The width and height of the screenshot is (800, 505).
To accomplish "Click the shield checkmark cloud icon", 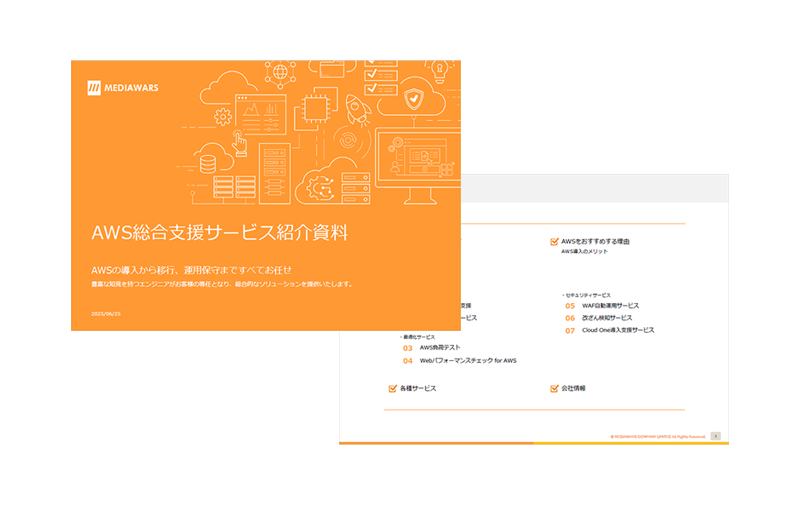I will [413, 97].
